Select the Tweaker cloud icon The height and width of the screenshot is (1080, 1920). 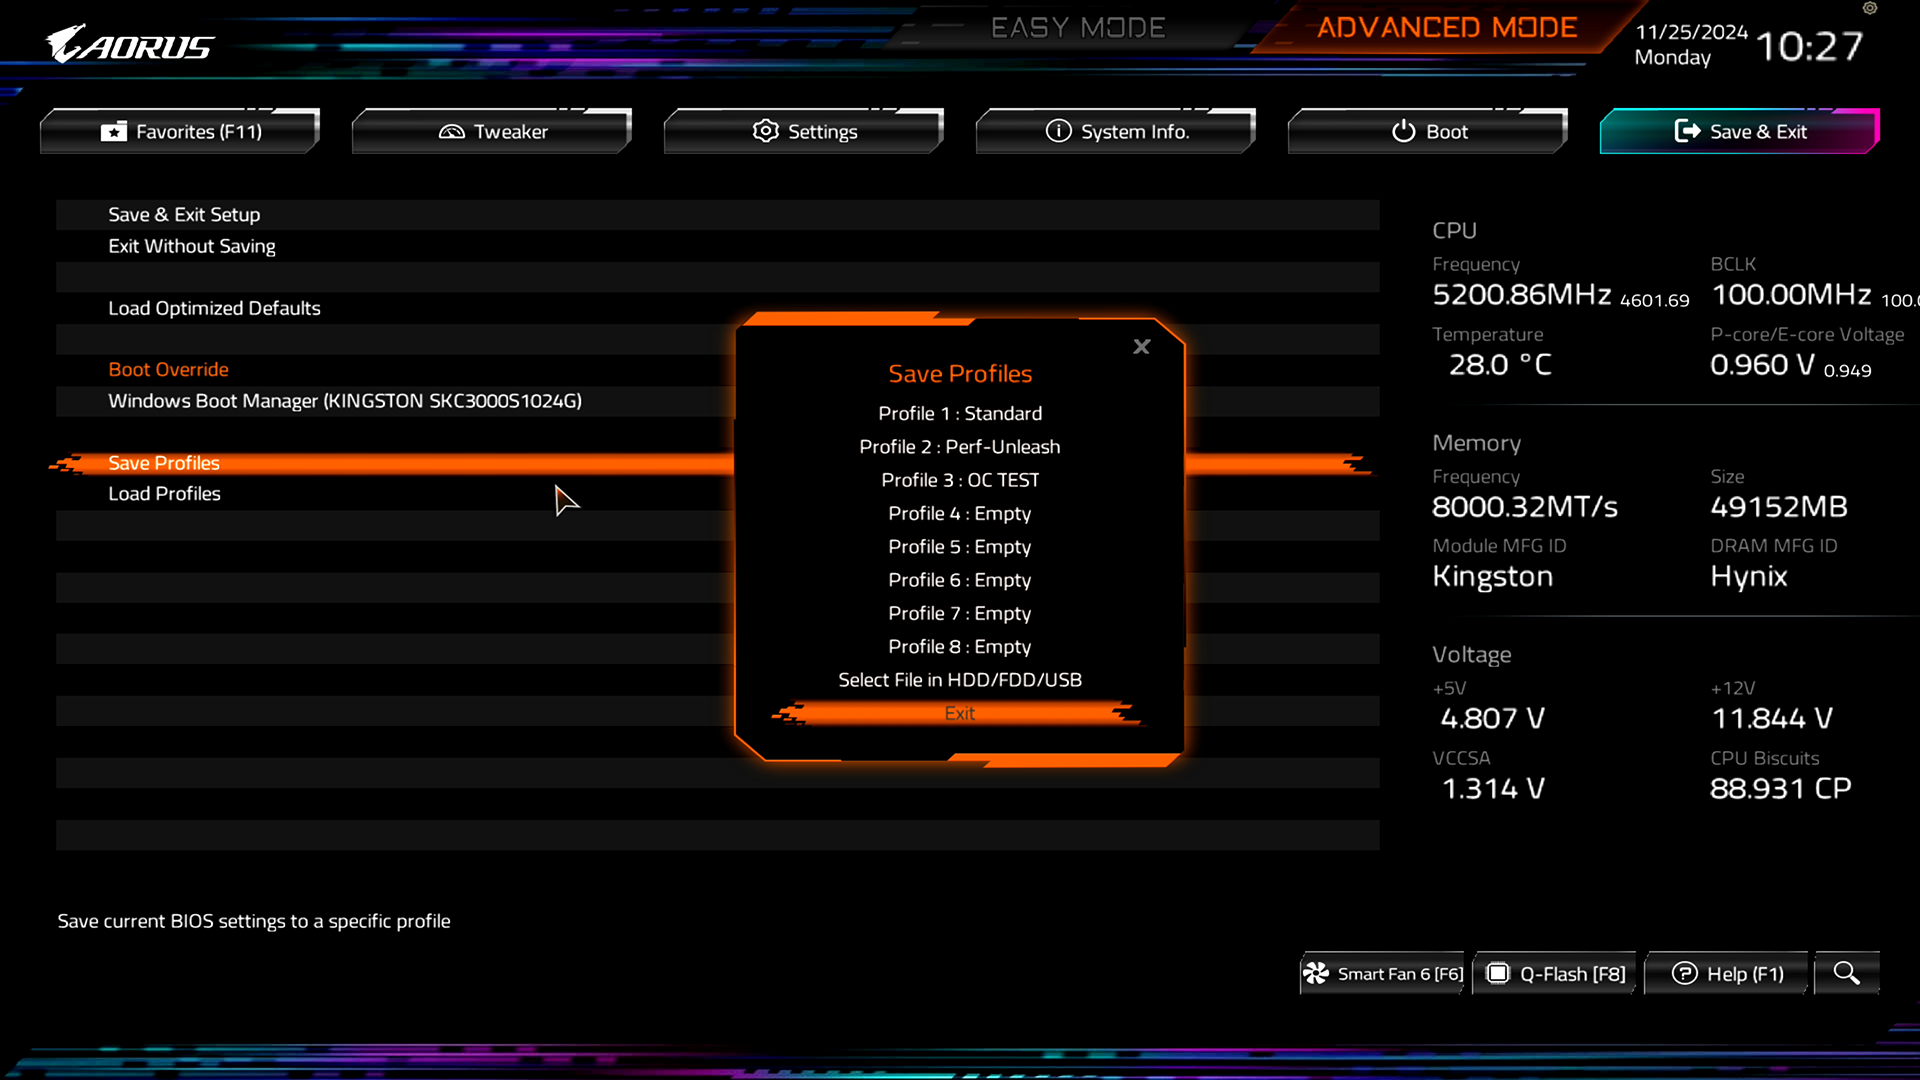coord(451,131)
